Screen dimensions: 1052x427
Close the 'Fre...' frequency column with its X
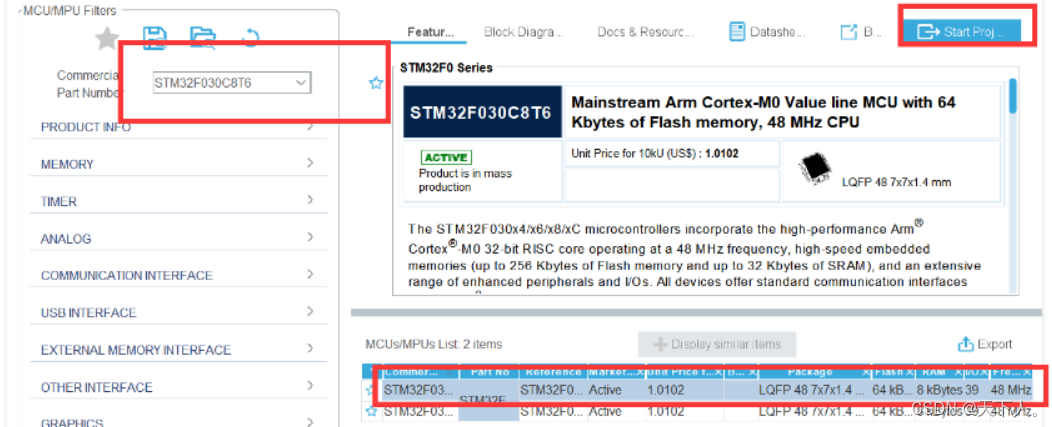pos(1027,372)
